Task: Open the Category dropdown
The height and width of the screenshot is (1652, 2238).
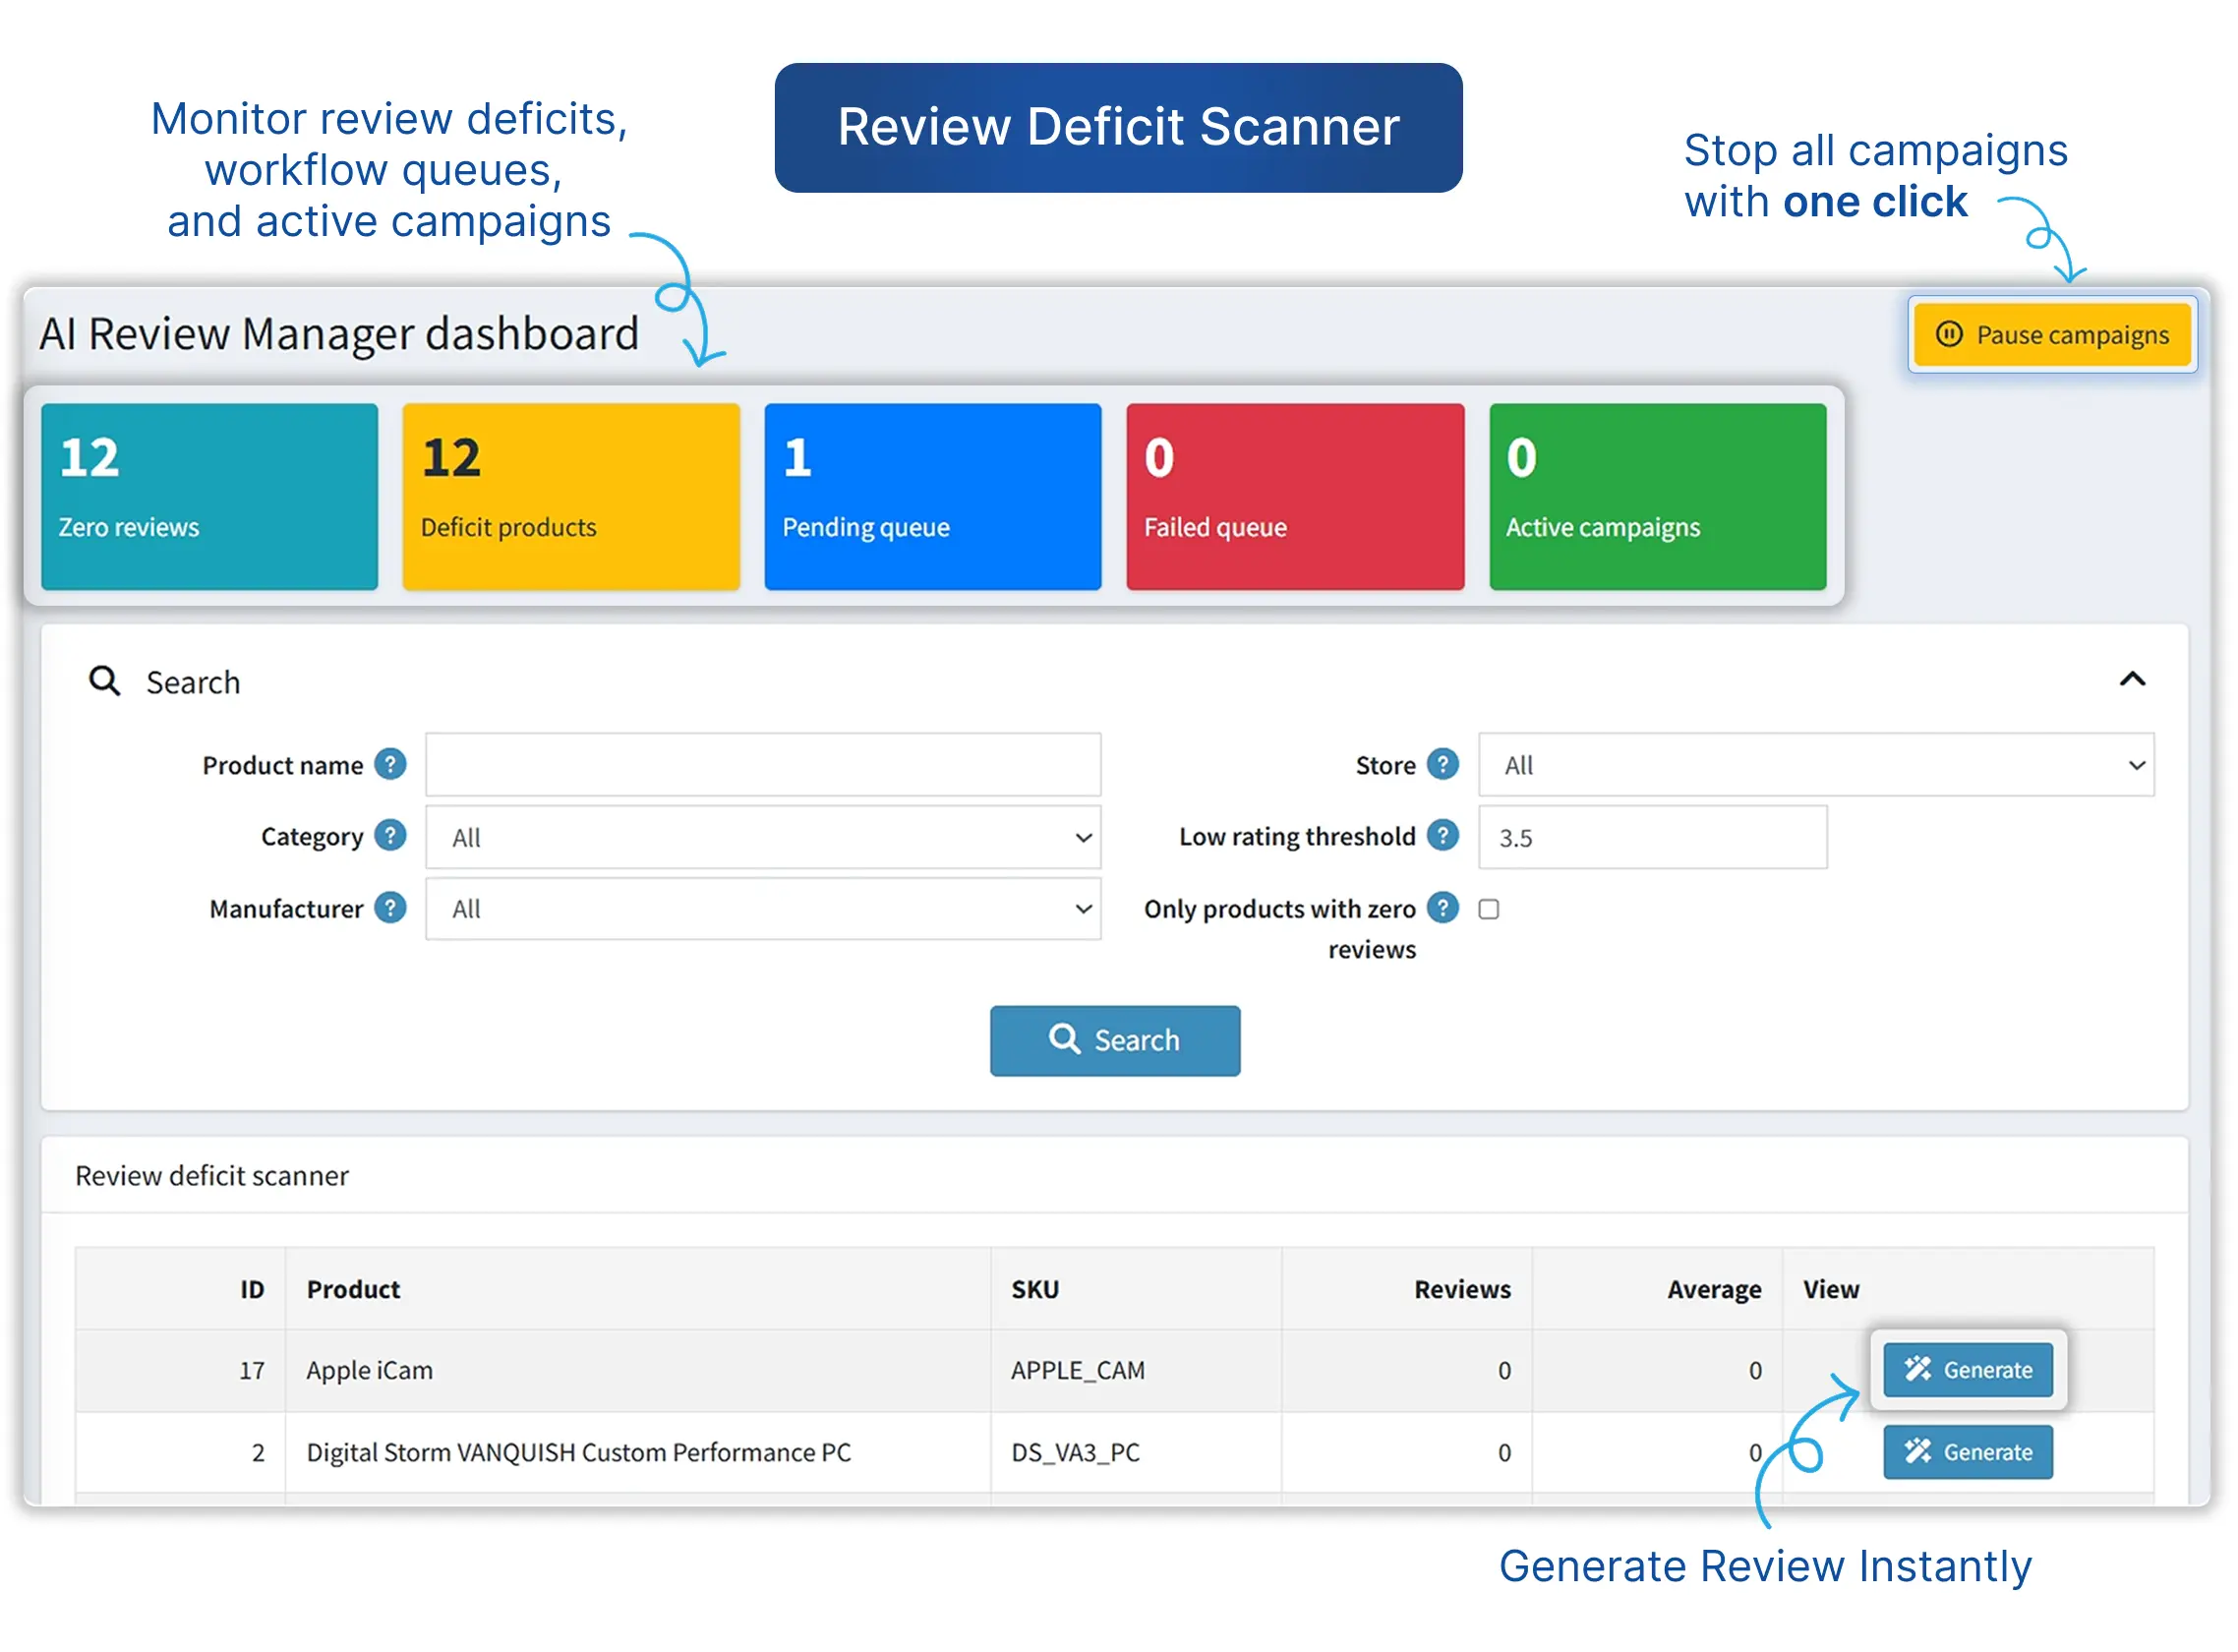Action: click(x=763, y=837)
